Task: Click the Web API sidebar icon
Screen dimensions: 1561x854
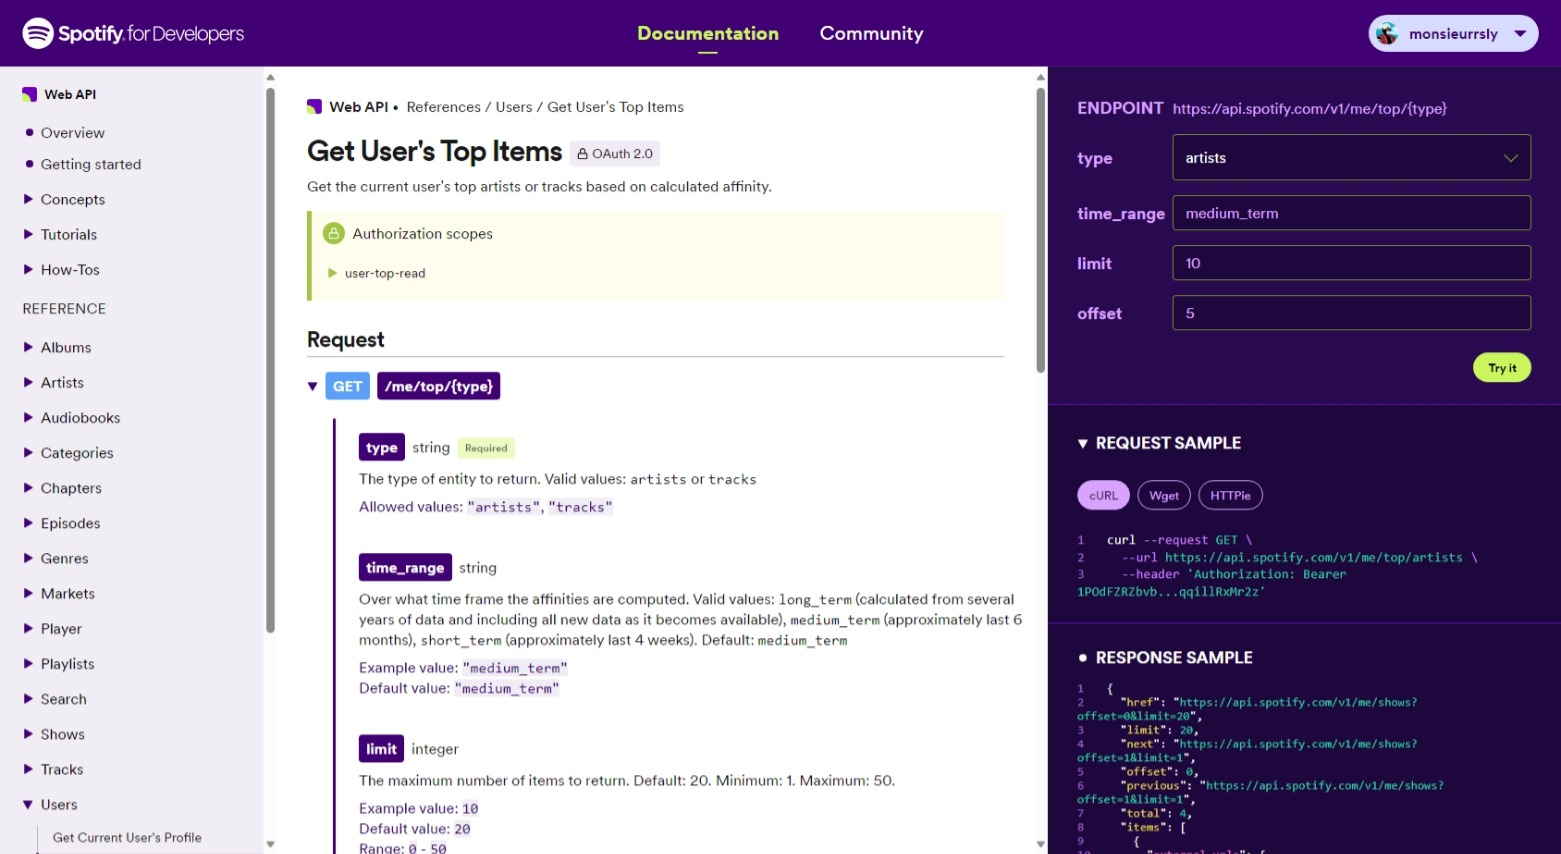Action: (30, 94)
